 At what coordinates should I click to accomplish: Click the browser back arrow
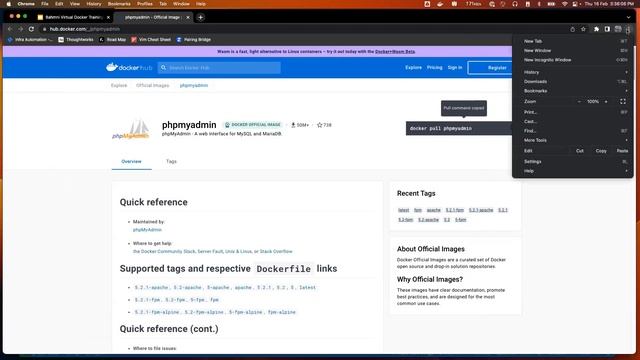pyautogui.click(x=10, y=29)
